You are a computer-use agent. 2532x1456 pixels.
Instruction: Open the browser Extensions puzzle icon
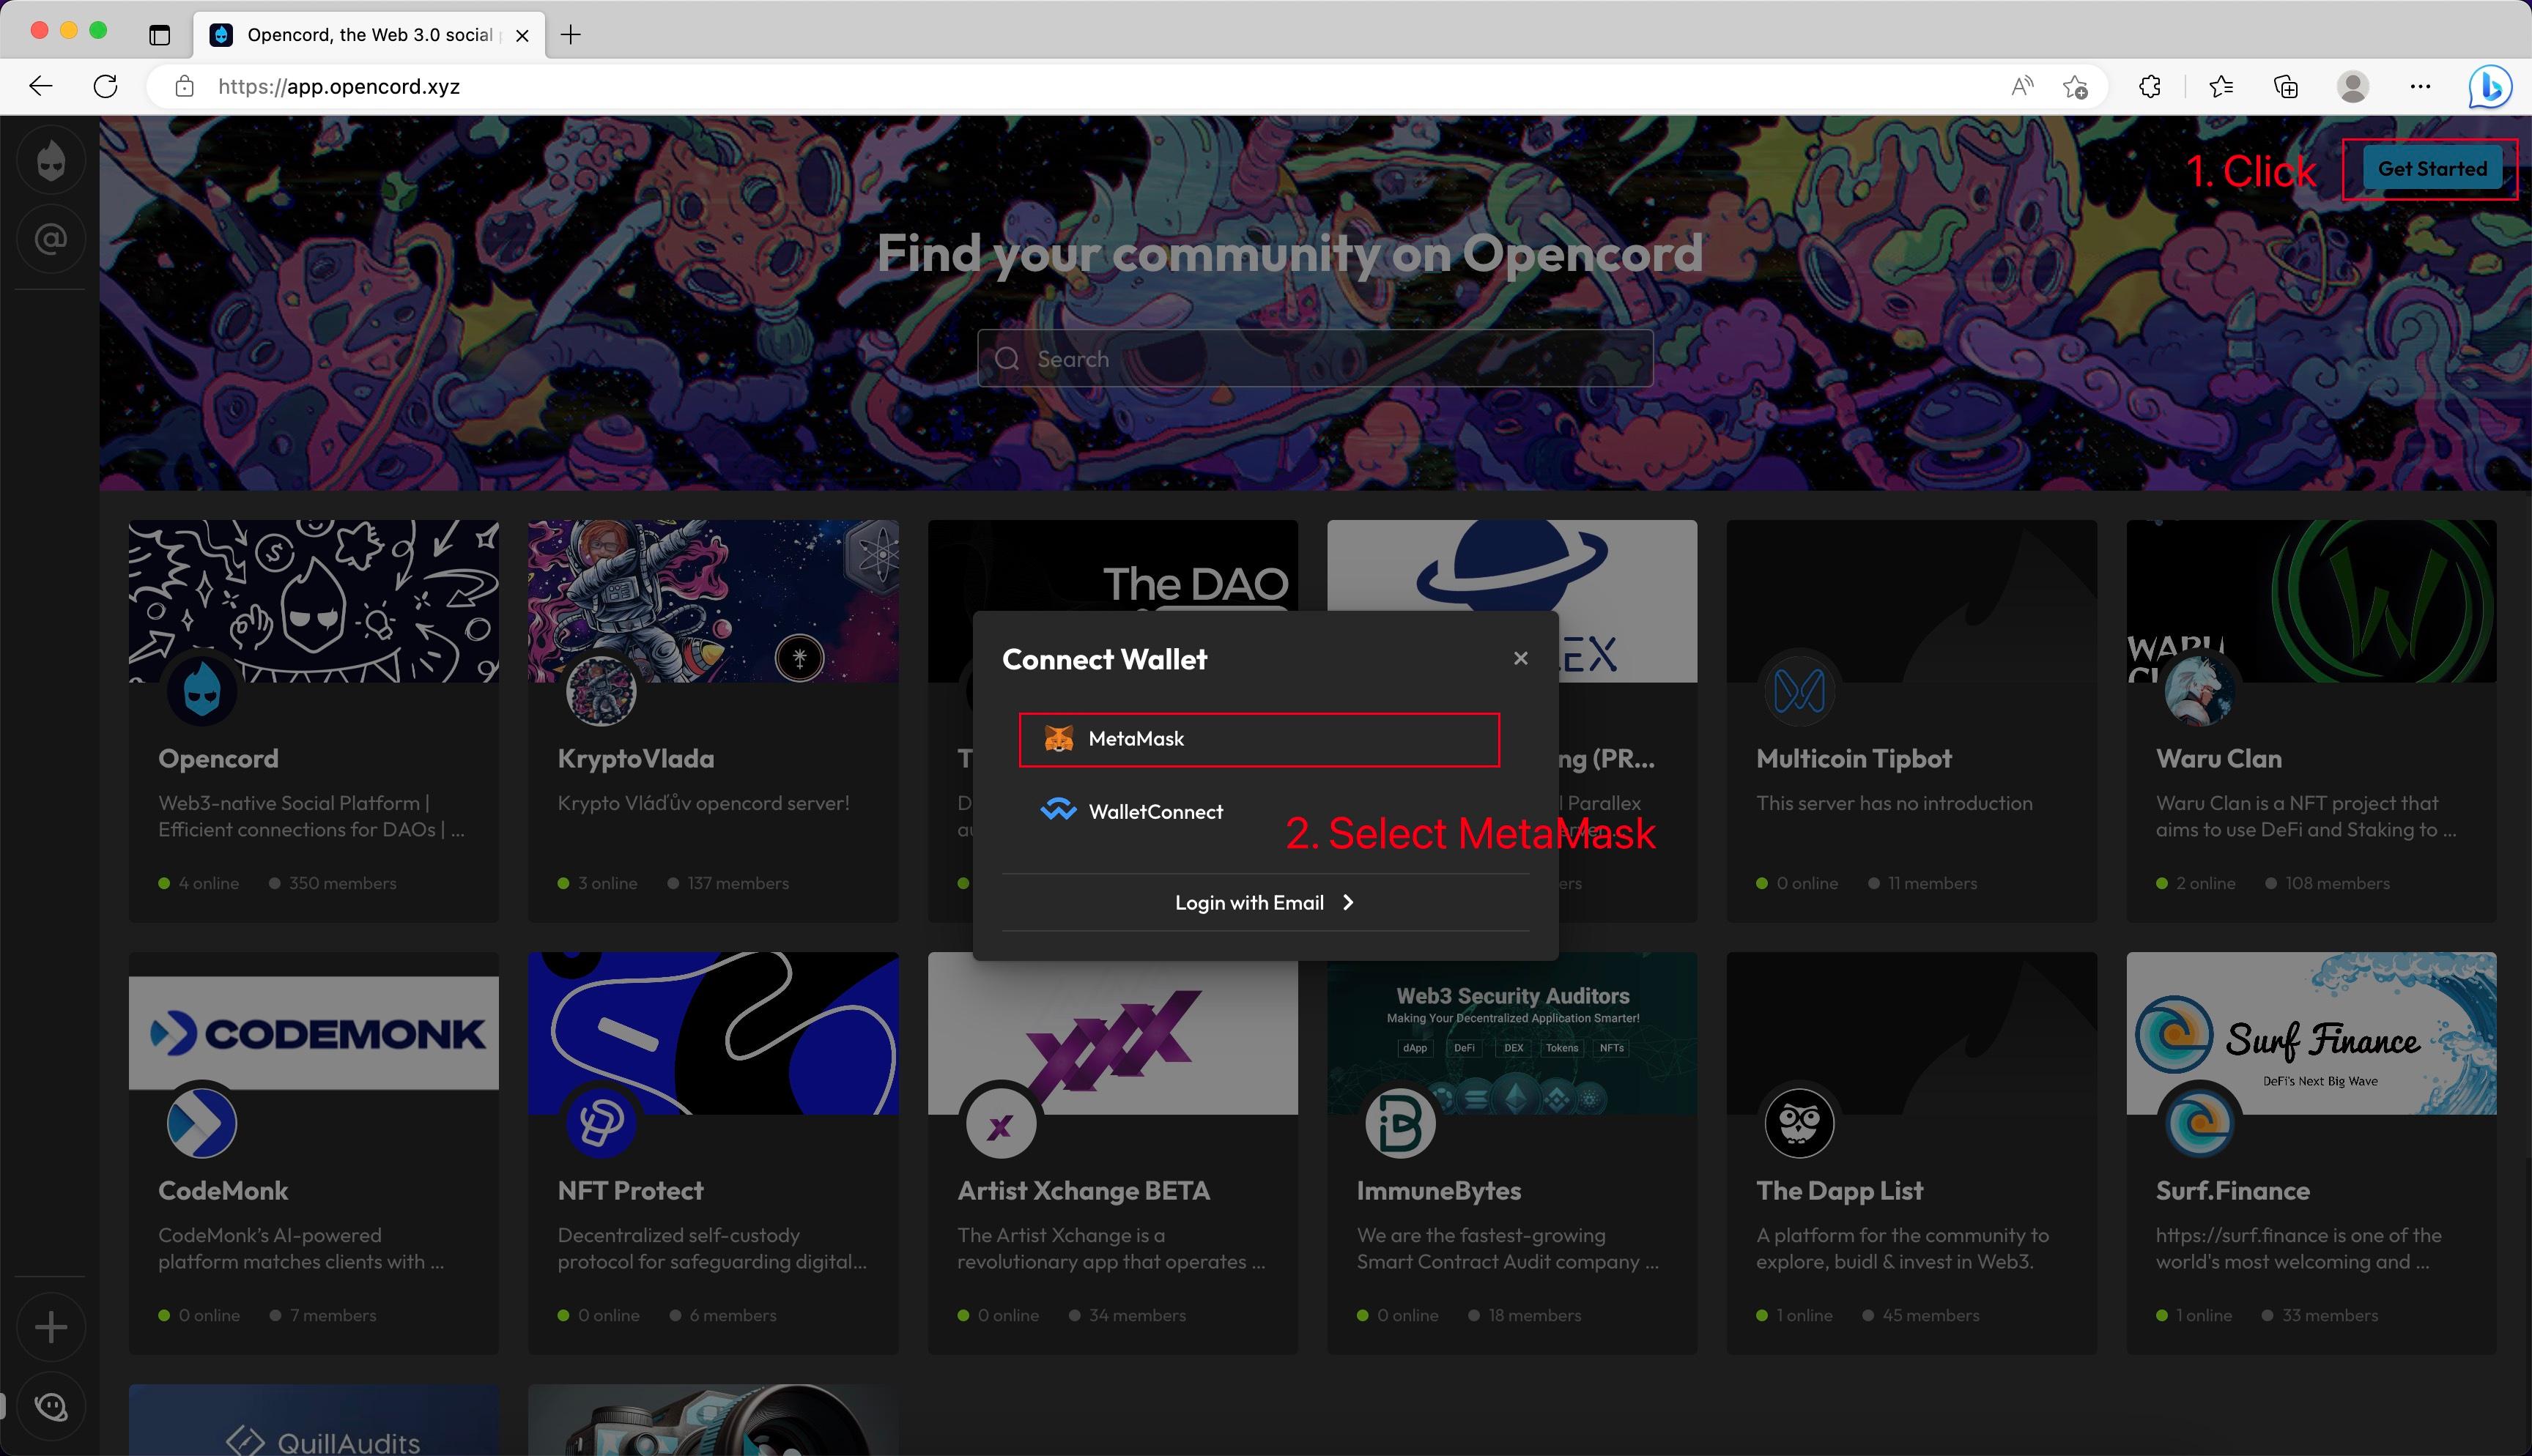click(2150, 87)
